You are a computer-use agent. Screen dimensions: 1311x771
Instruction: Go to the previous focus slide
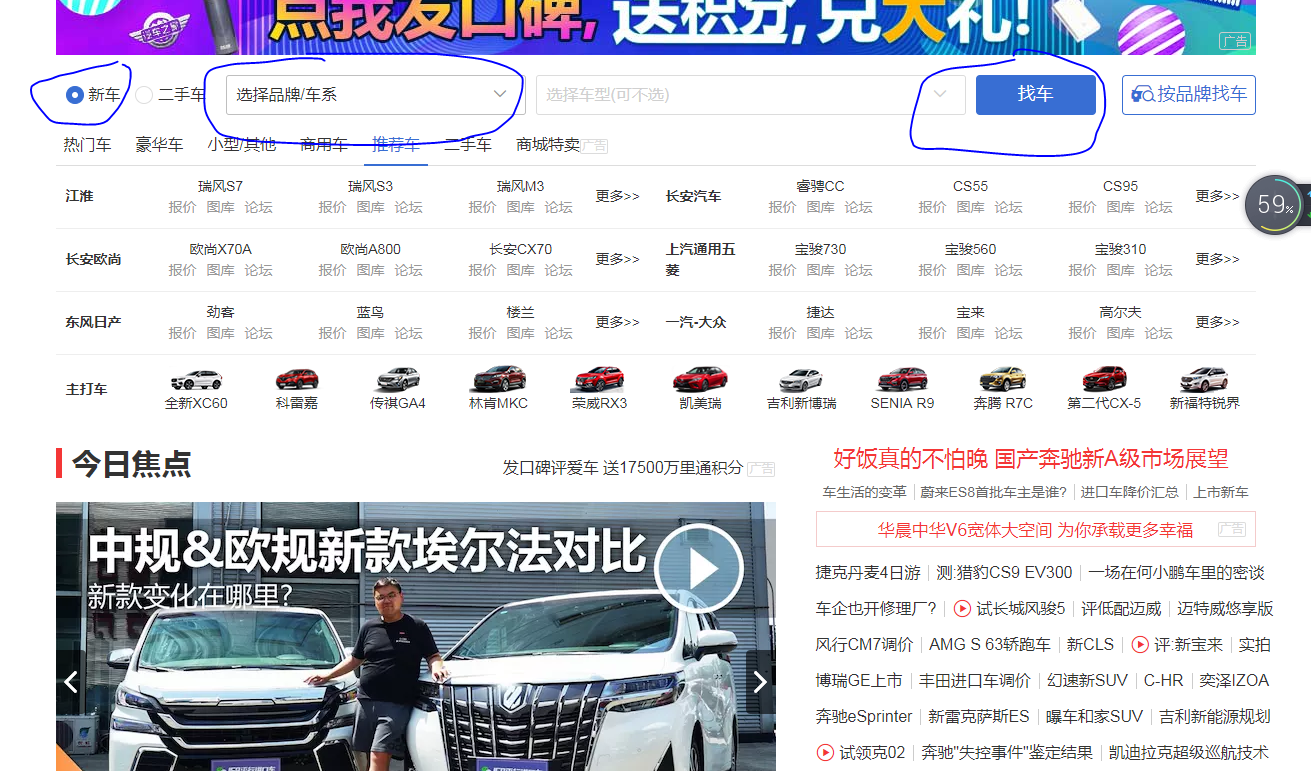[x=71, y=682]
